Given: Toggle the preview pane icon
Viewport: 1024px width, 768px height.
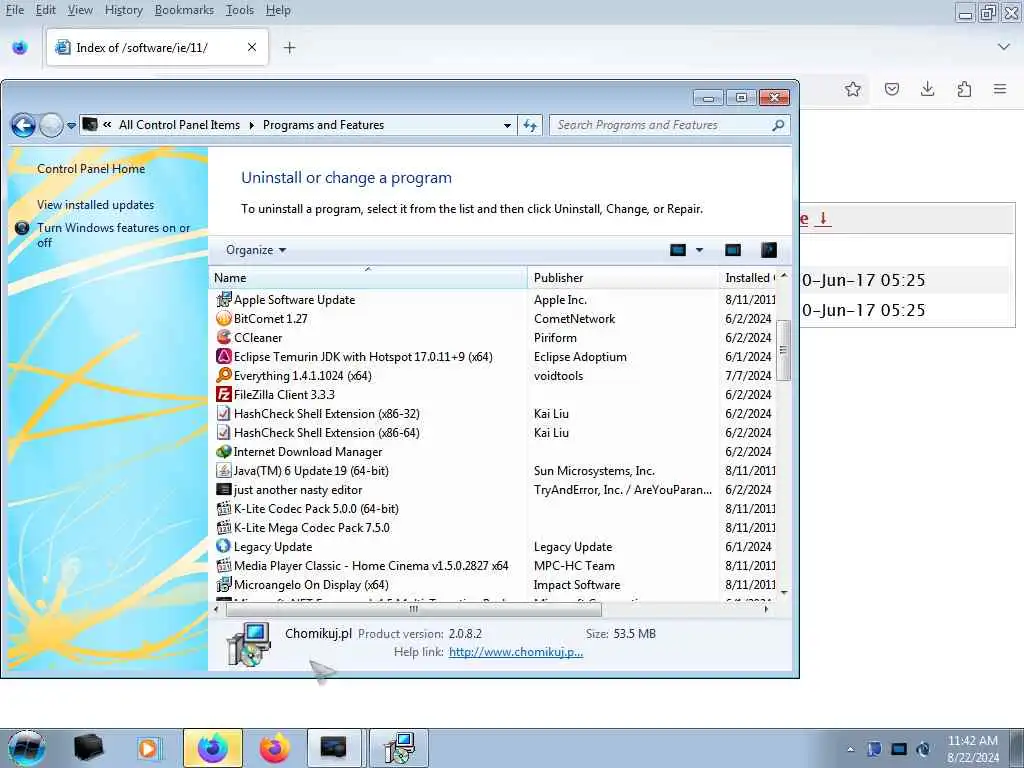Looking at the screenshot, I should [733, 250].
